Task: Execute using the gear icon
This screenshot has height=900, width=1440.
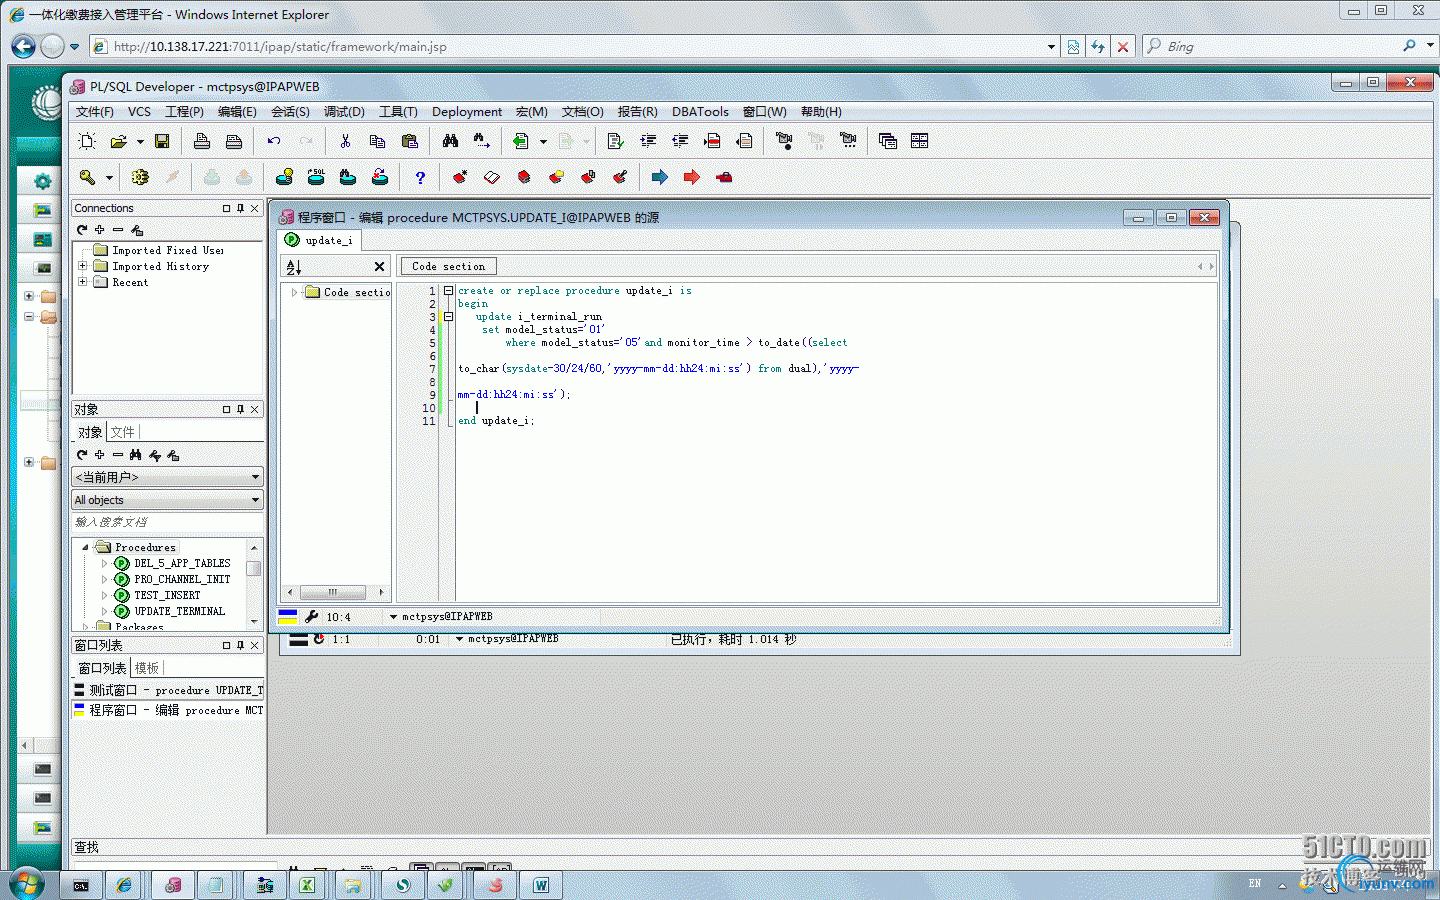Action: (140, 177)
